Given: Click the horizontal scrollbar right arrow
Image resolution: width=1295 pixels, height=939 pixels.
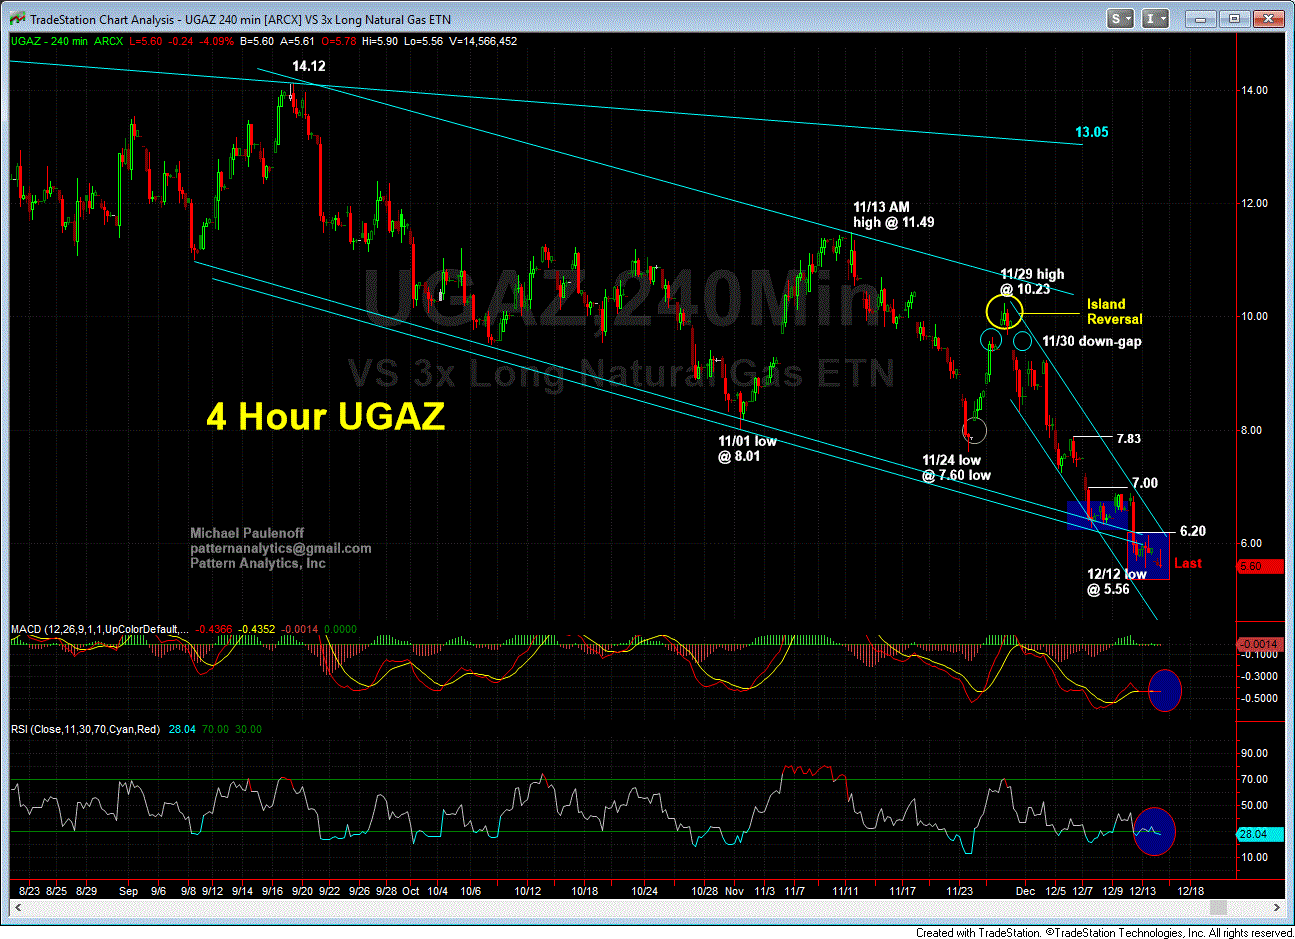Looking at the screenshot, I should click(1278, 908).
